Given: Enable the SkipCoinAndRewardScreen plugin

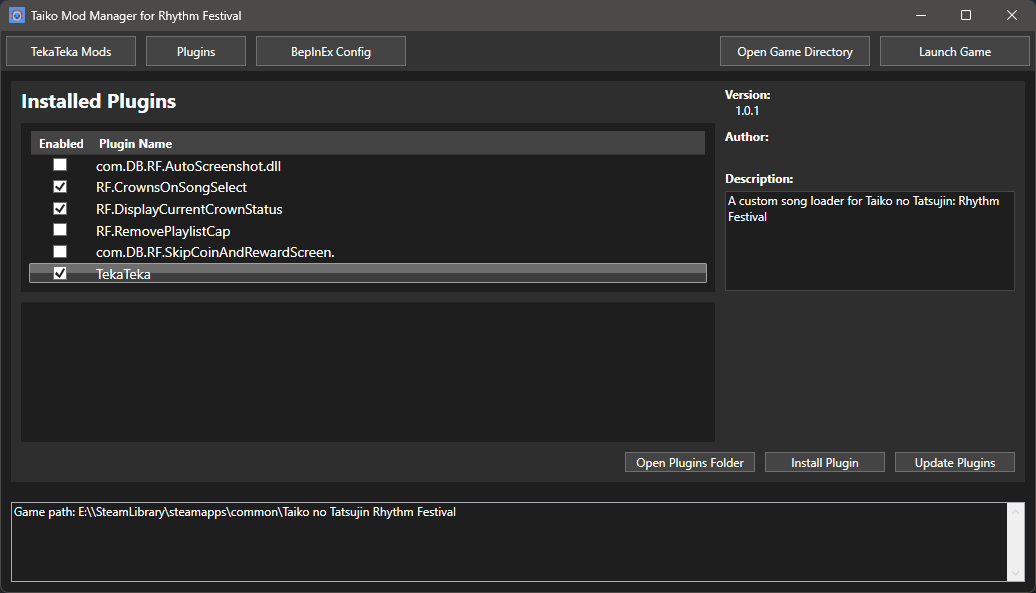Looking at the screenshot, I should click(59, 251).
